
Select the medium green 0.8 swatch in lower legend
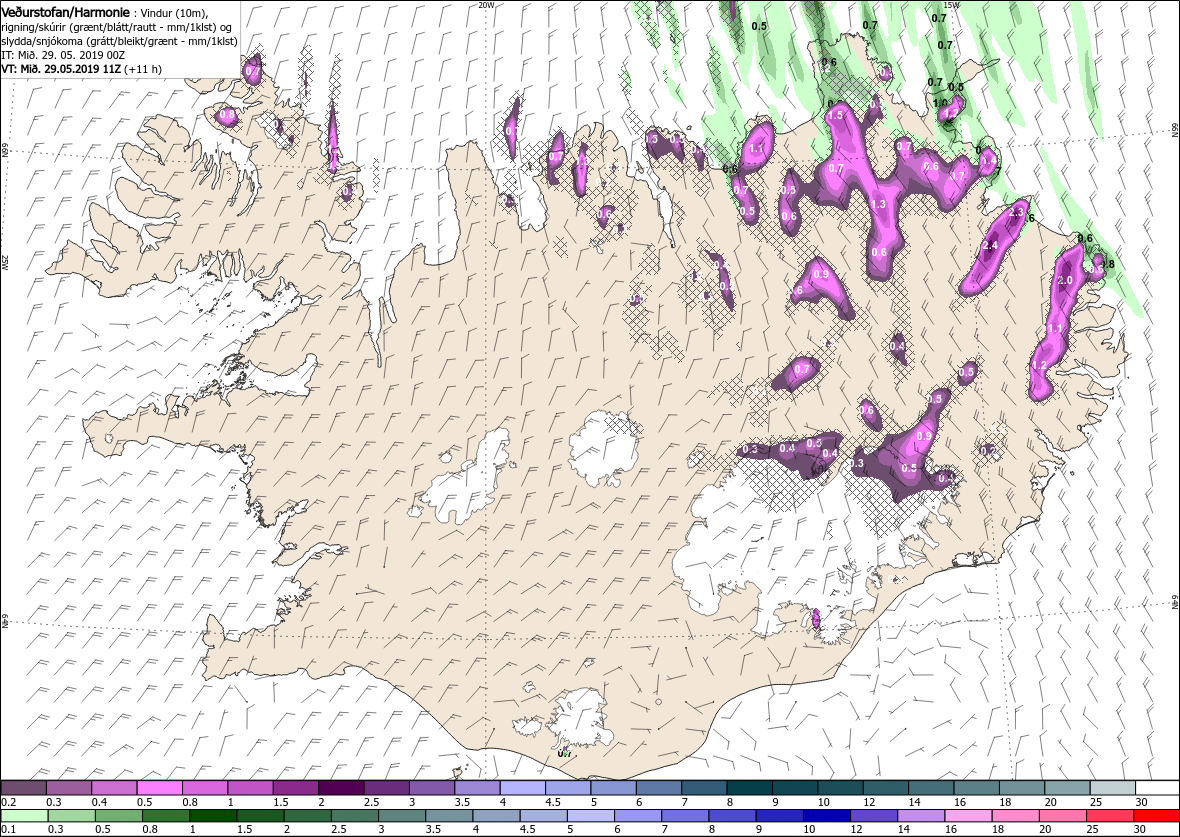click(x=166, y=817)
